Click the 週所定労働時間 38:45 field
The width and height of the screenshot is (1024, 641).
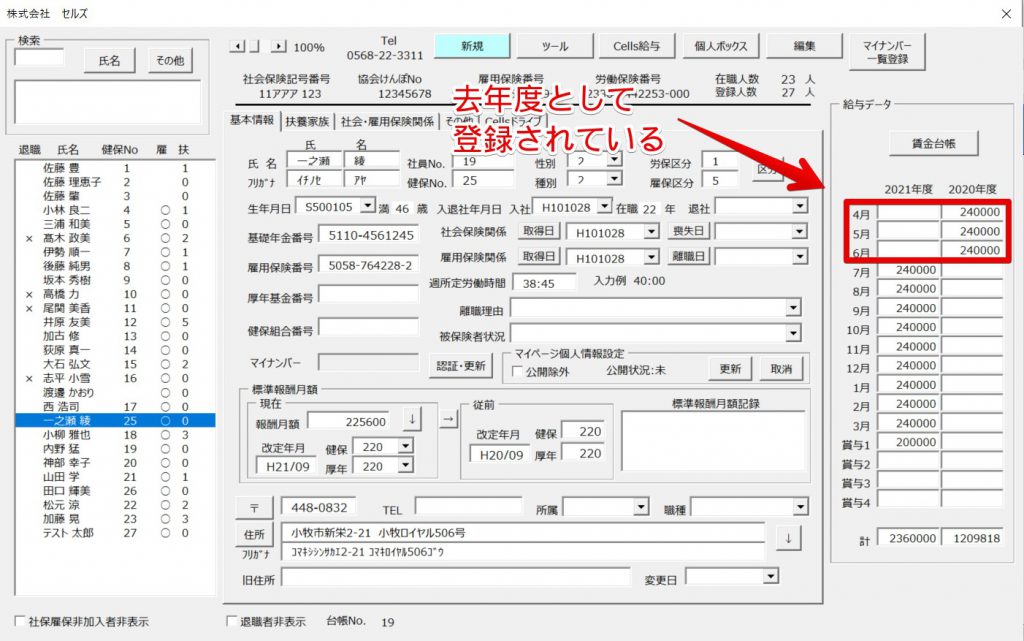coord(545,283)
